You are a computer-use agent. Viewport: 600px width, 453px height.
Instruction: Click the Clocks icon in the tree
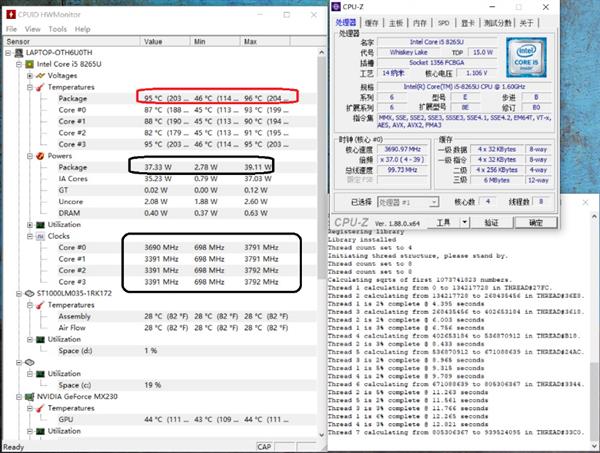pyautogui.click(x=40, y=236)
